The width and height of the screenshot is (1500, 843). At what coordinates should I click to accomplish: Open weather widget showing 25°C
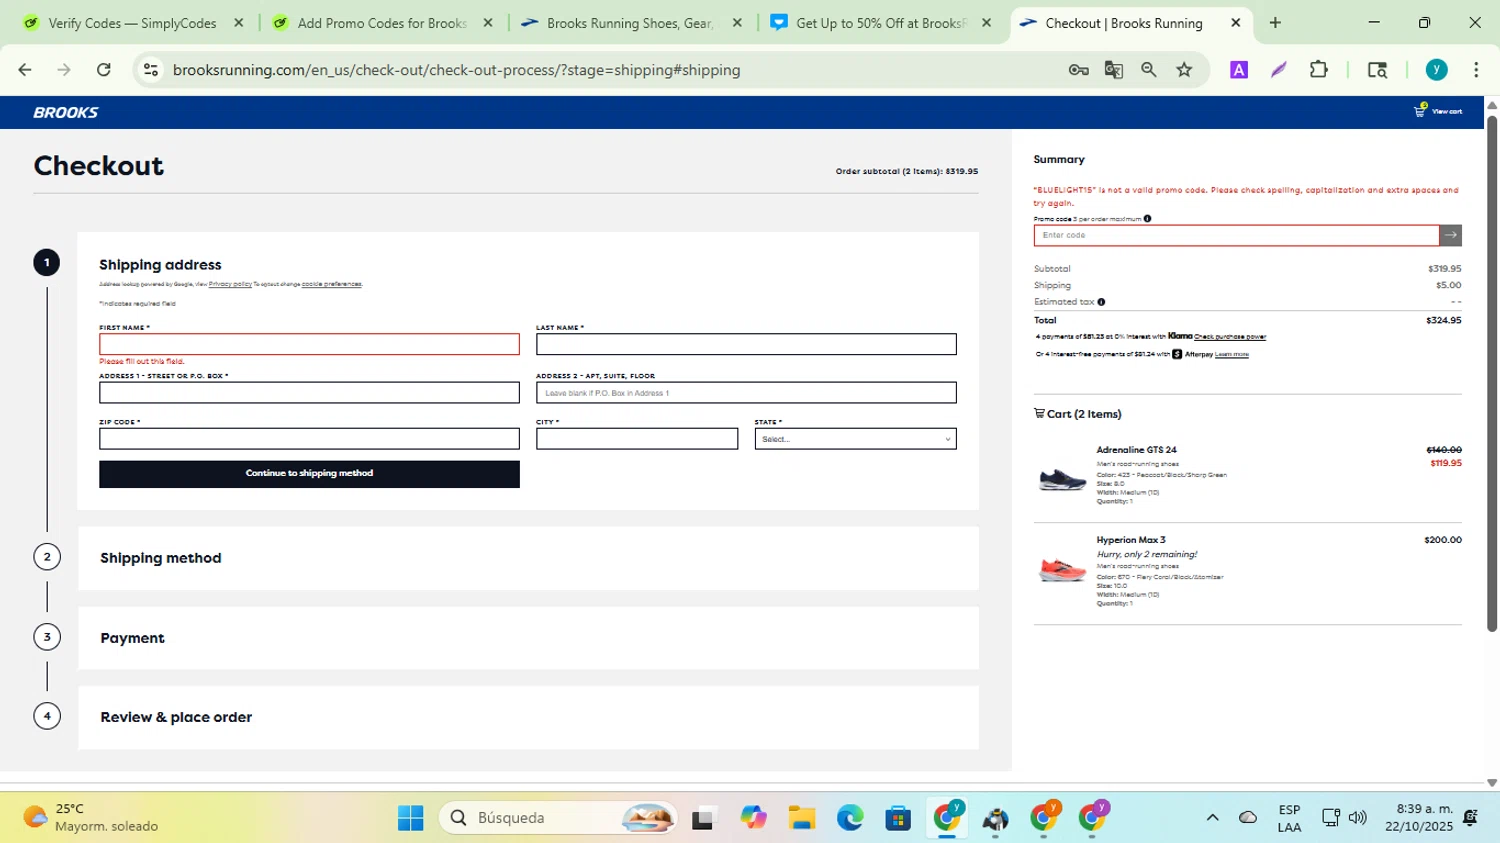[x=92, y=818]
